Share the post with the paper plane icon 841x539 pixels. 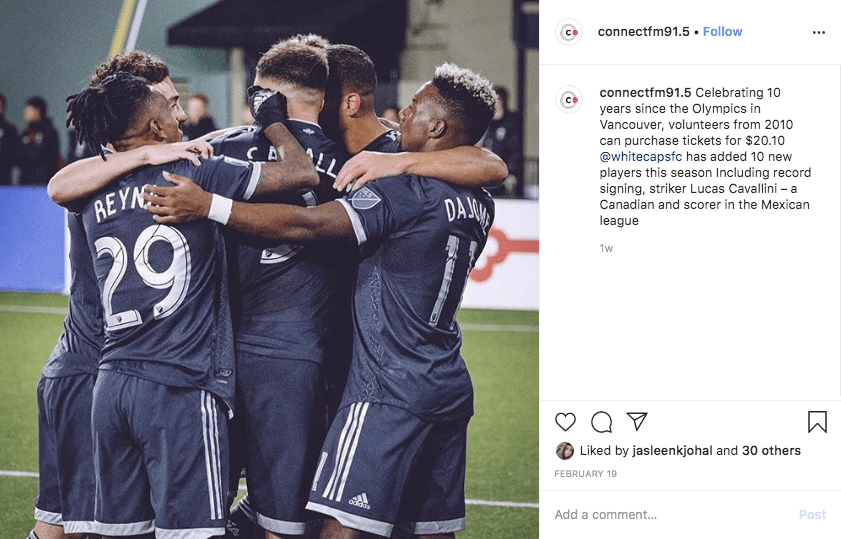click(637, 422)
